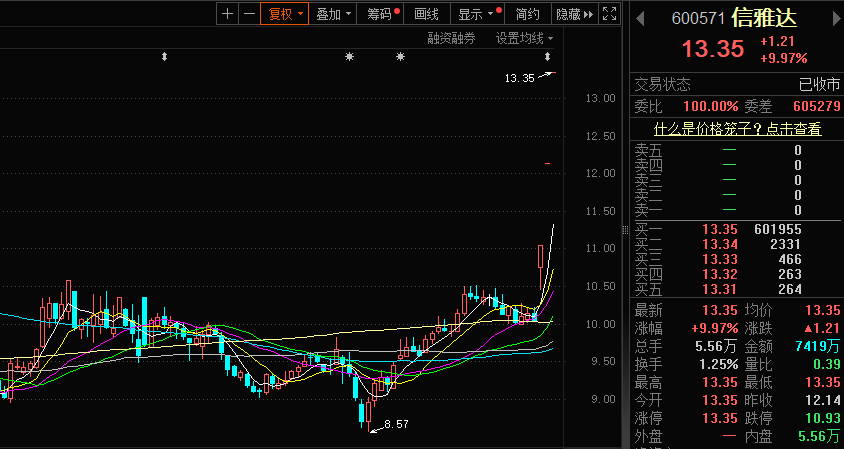The image size is (844, 449).
Task: Click the rightmost dividend arrow marker on chart
Action: (547, 57)
